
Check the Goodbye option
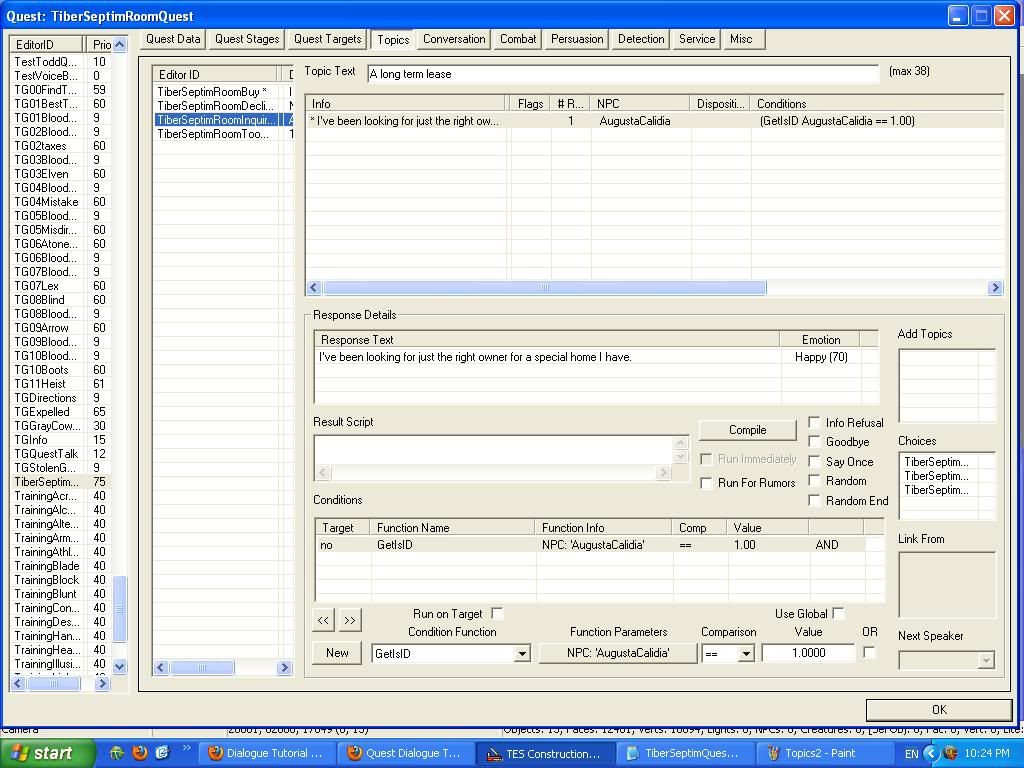pyautogui.click(x=814, y=442)
